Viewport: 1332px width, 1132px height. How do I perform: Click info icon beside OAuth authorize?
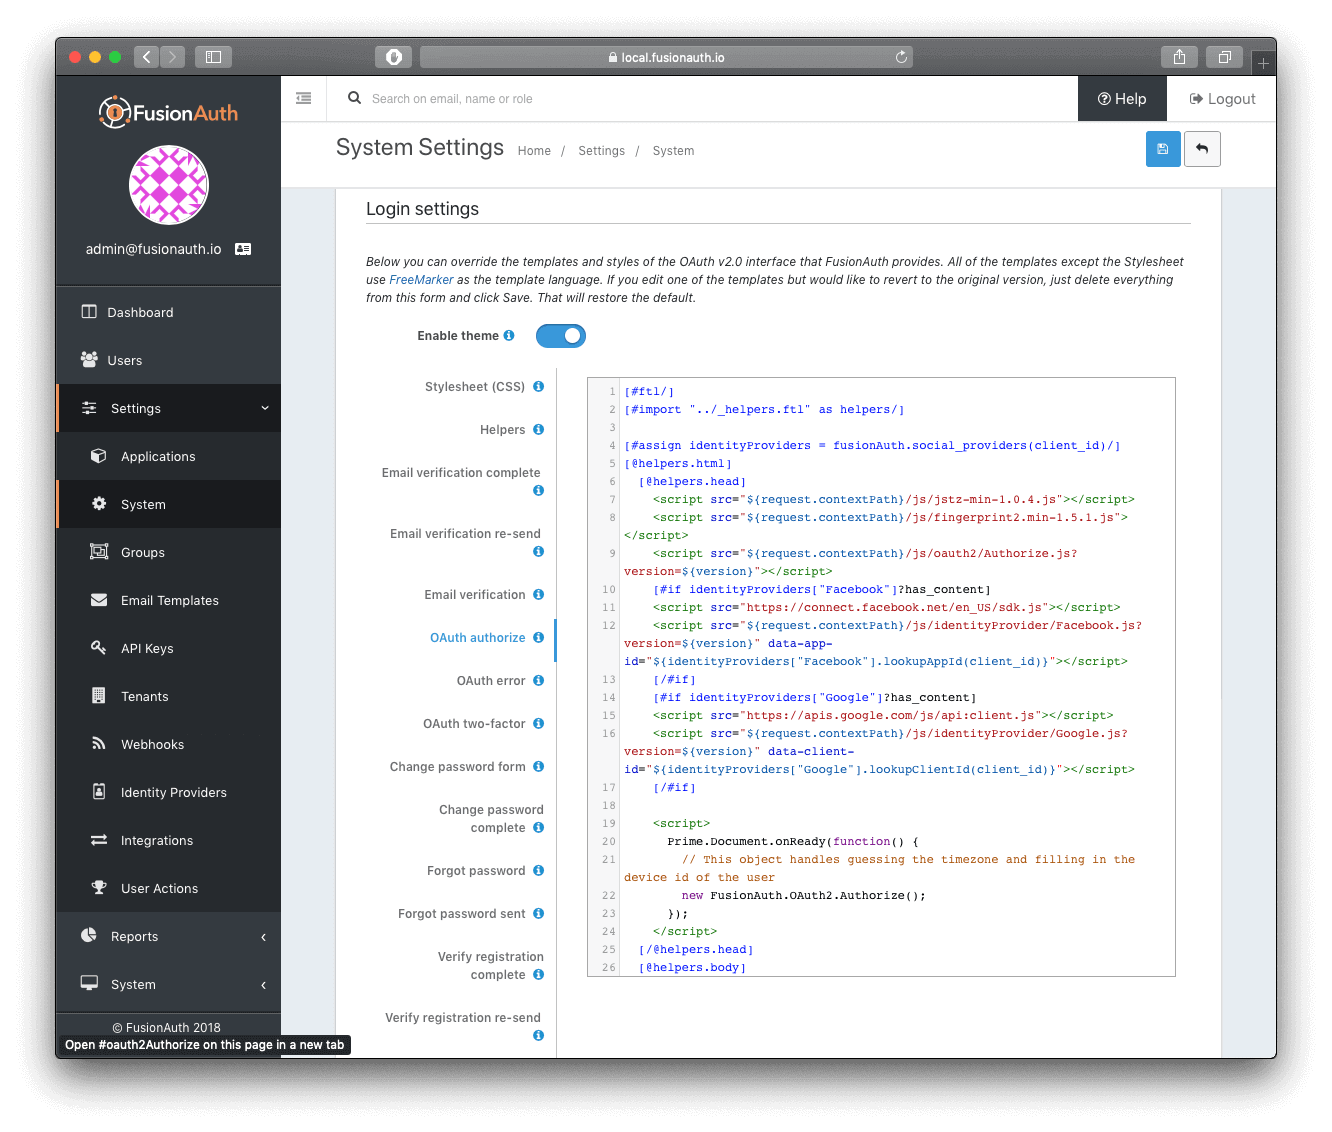tap(538, 638)
